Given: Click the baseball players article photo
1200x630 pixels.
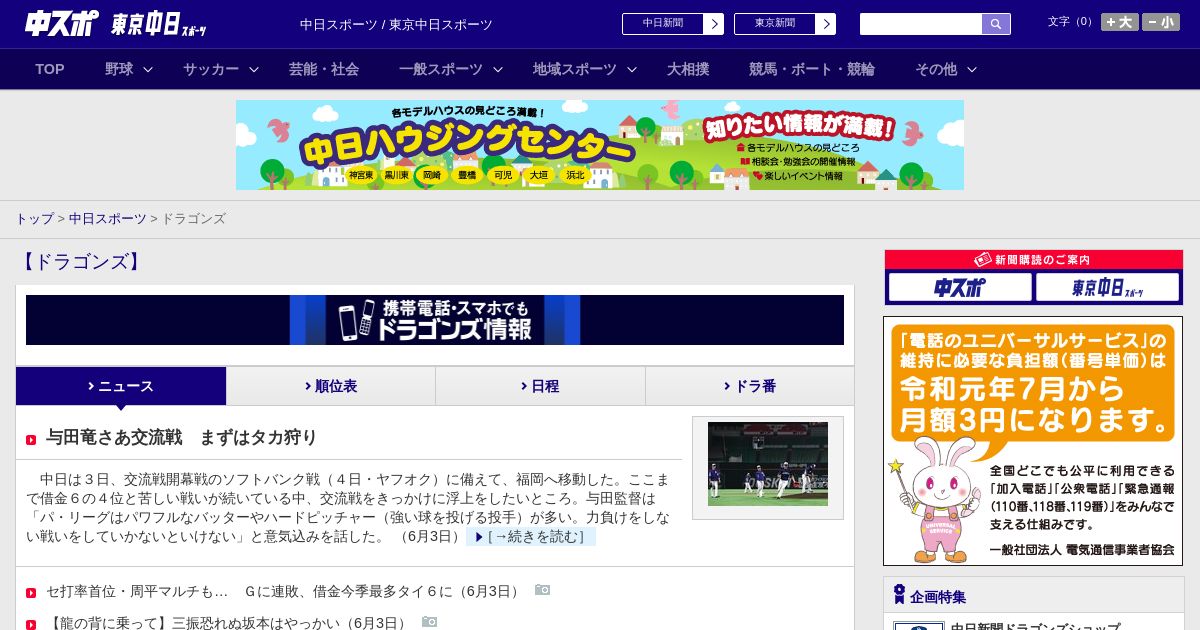Looking at the screenshot, I should [768, 464].
